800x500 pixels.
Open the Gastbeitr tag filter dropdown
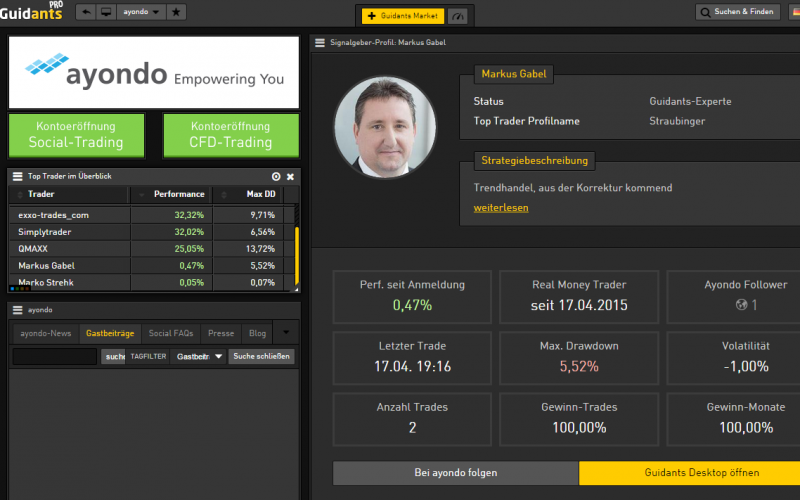(x=199, y=356)
